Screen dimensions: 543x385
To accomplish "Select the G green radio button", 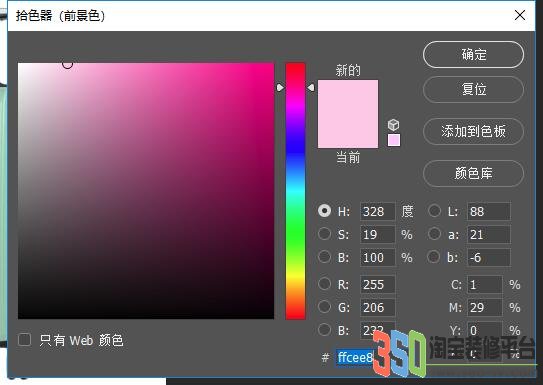I will [x=324, y=306].
